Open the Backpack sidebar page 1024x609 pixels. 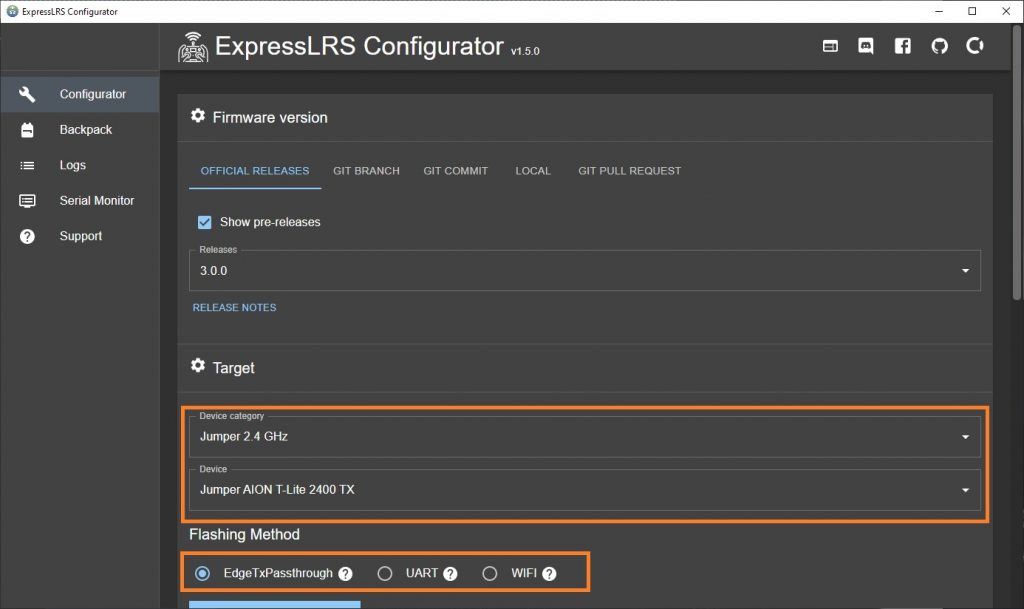tap(80, 130)
